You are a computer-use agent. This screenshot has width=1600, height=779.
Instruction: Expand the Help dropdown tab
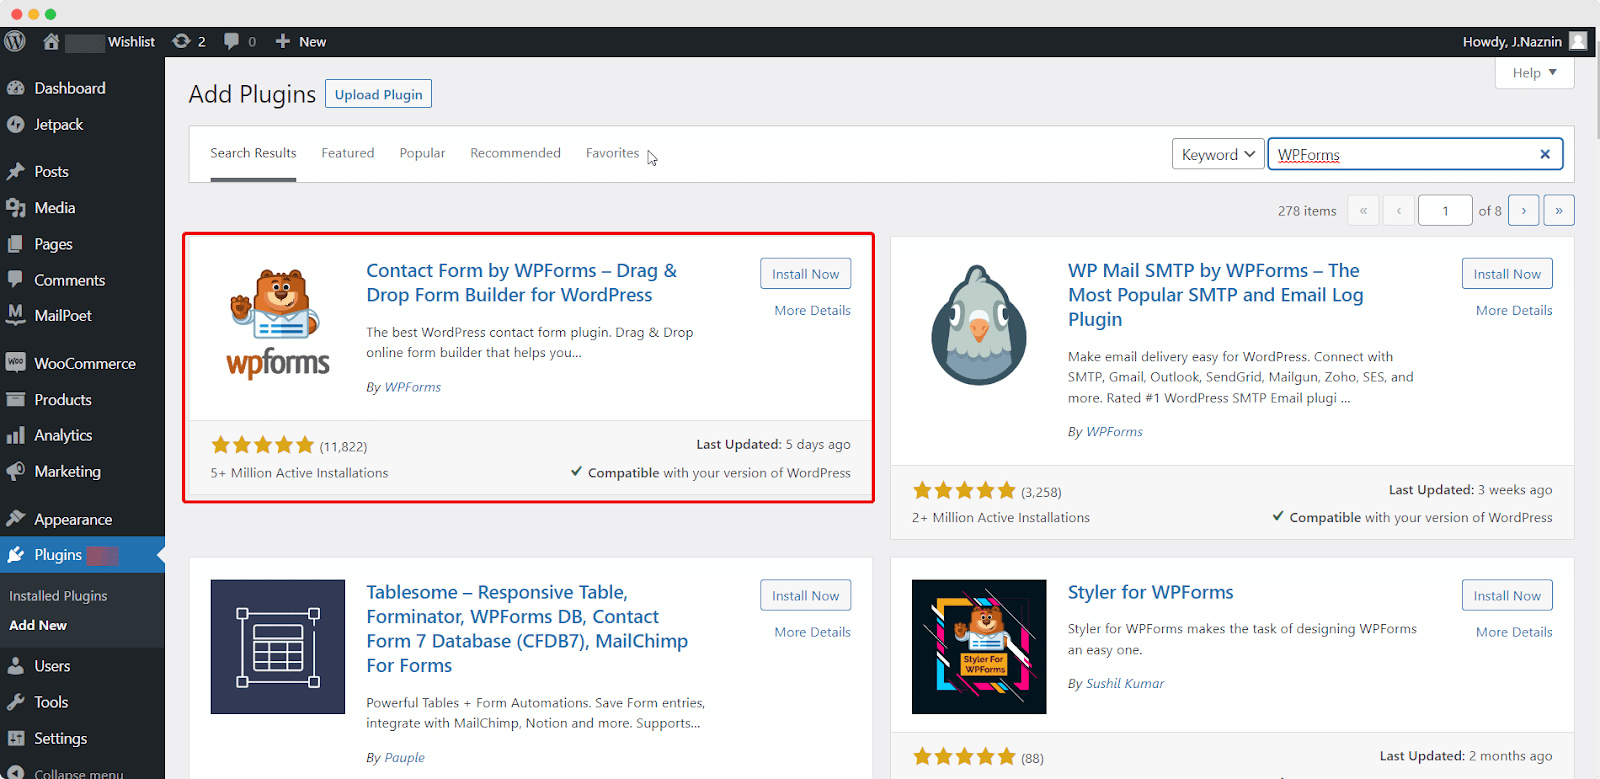pyautogui.click(x=1534, y=73)
